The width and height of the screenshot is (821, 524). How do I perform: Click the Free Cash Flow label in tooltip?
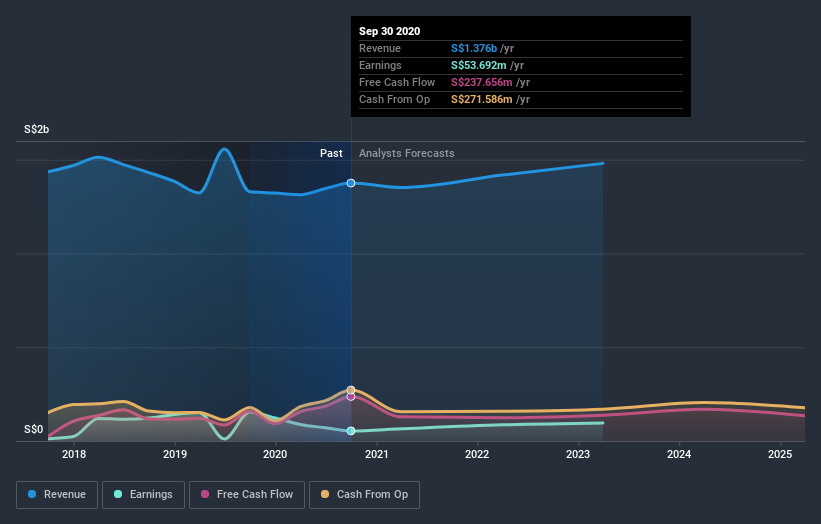(x=397, y=82)
